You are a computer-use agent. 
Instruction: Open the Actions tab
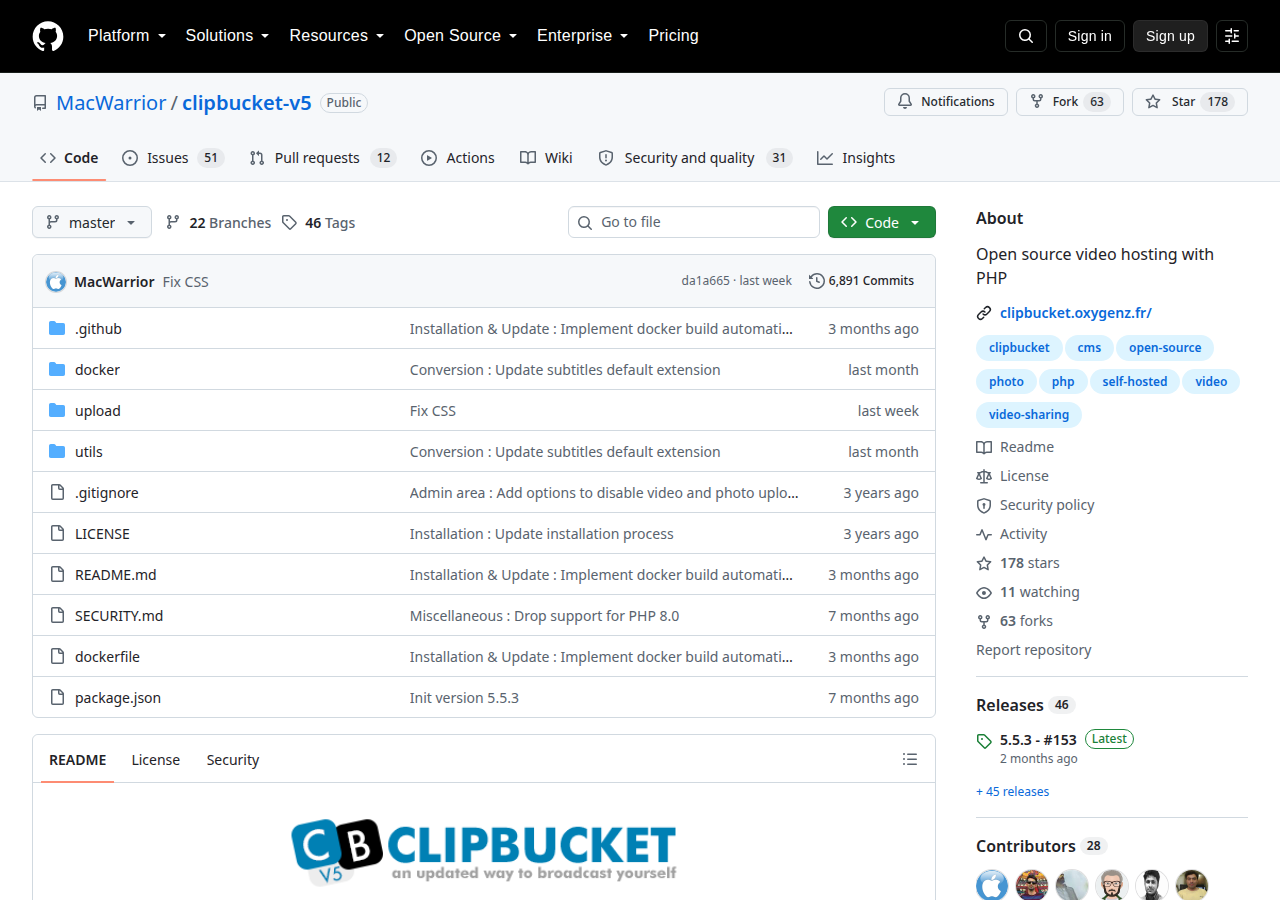(x=458, y=158)
